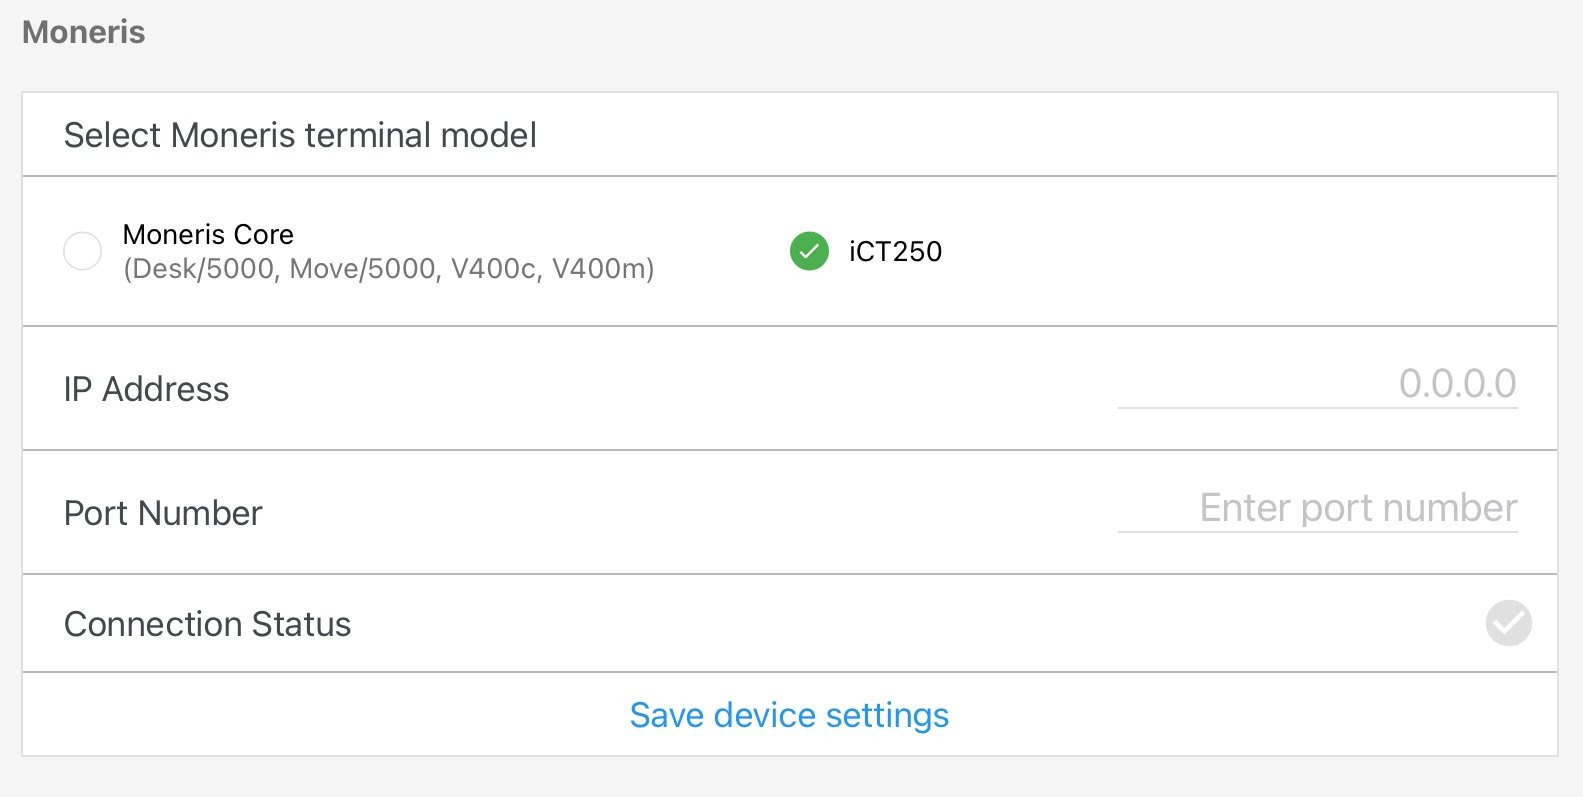Click the "0.0.0.0" placeholder text
The height and width of the screenshot is (797, 1583).
(1457, 384)
